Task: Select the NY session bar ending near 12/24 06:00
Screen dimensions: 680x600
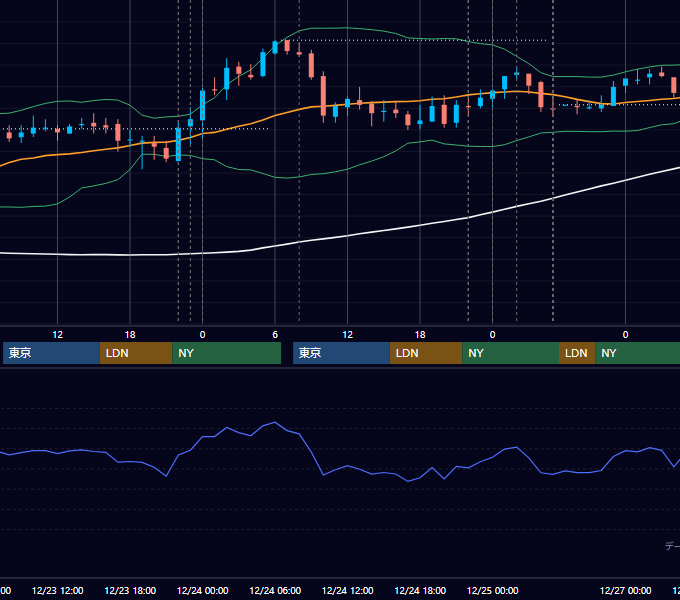Action: [x=226, y=353]
